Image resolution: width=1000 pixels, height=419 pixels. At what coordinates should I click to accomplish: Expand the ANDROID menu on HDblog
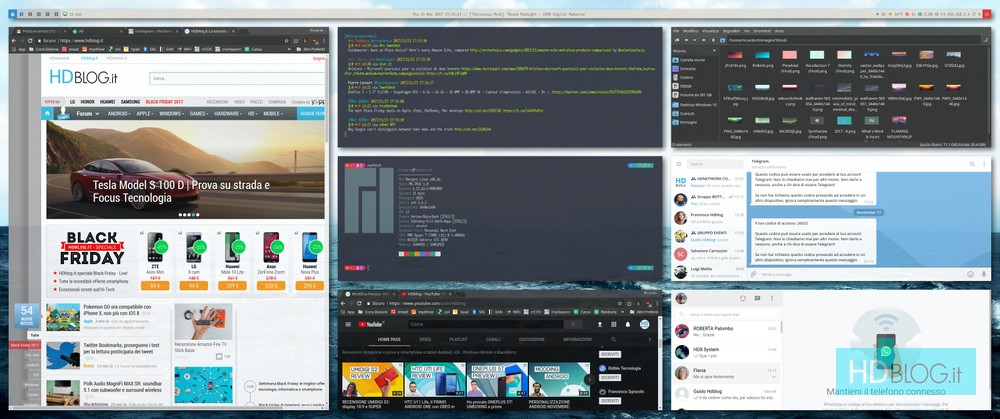tap(120, 114)
